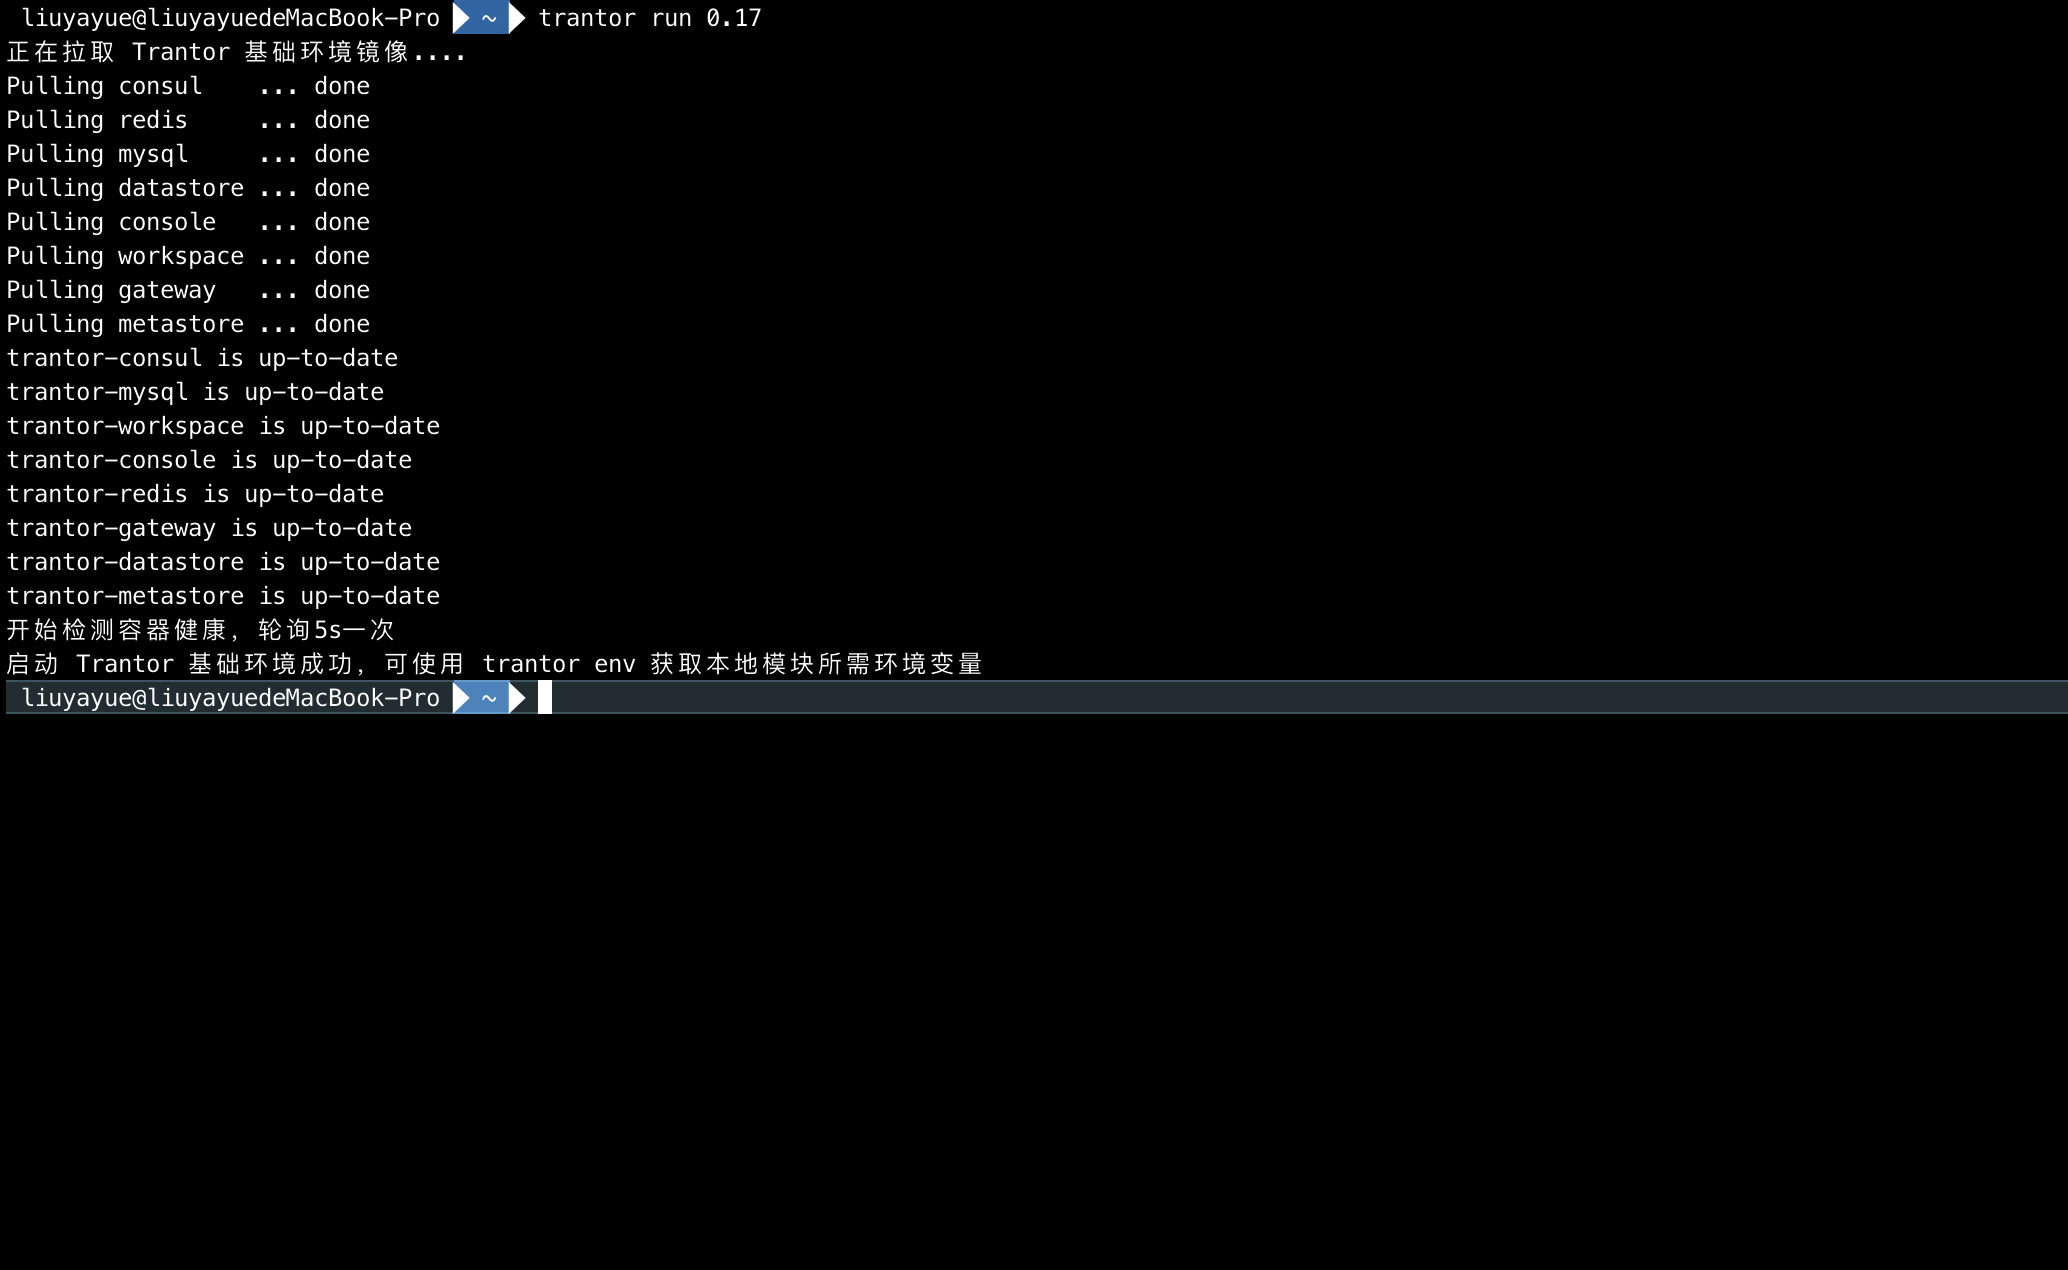Screen dimensions: 2068x1270
Task: Click the 'Pulling workspace ... done' output line
Action: point(187,255)
